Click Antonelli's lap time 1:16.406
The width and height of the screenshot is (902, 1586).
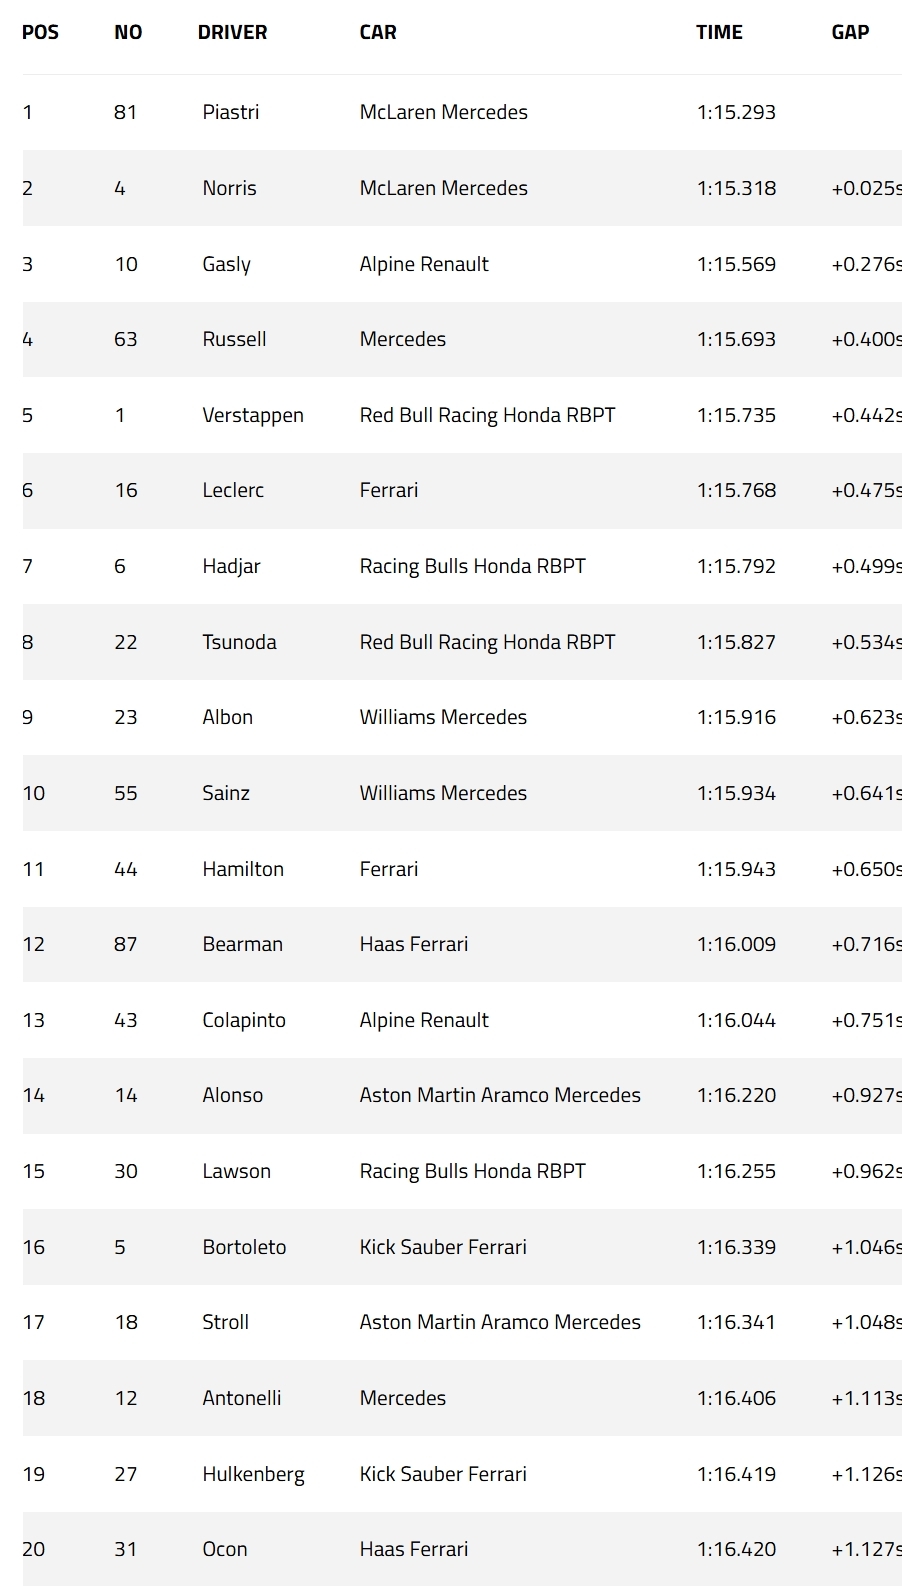click(x=736, y=1398)
